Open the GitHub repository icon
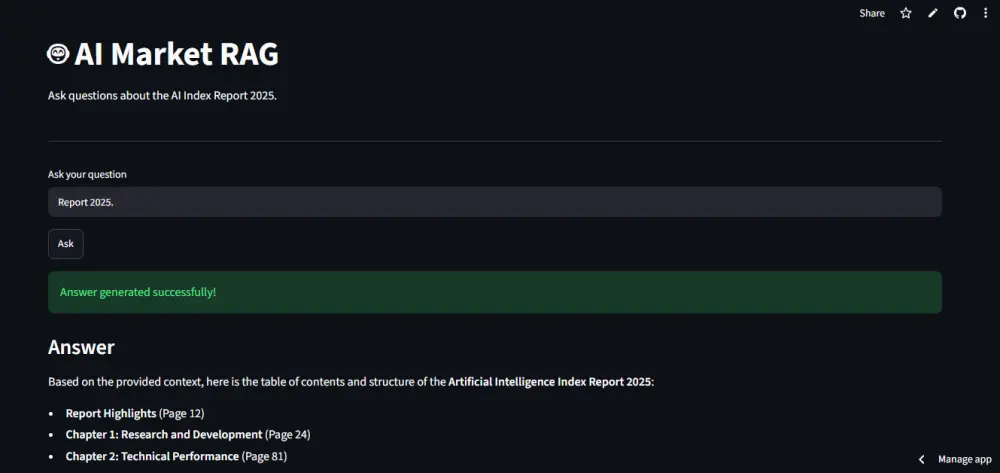 [960, 13]
